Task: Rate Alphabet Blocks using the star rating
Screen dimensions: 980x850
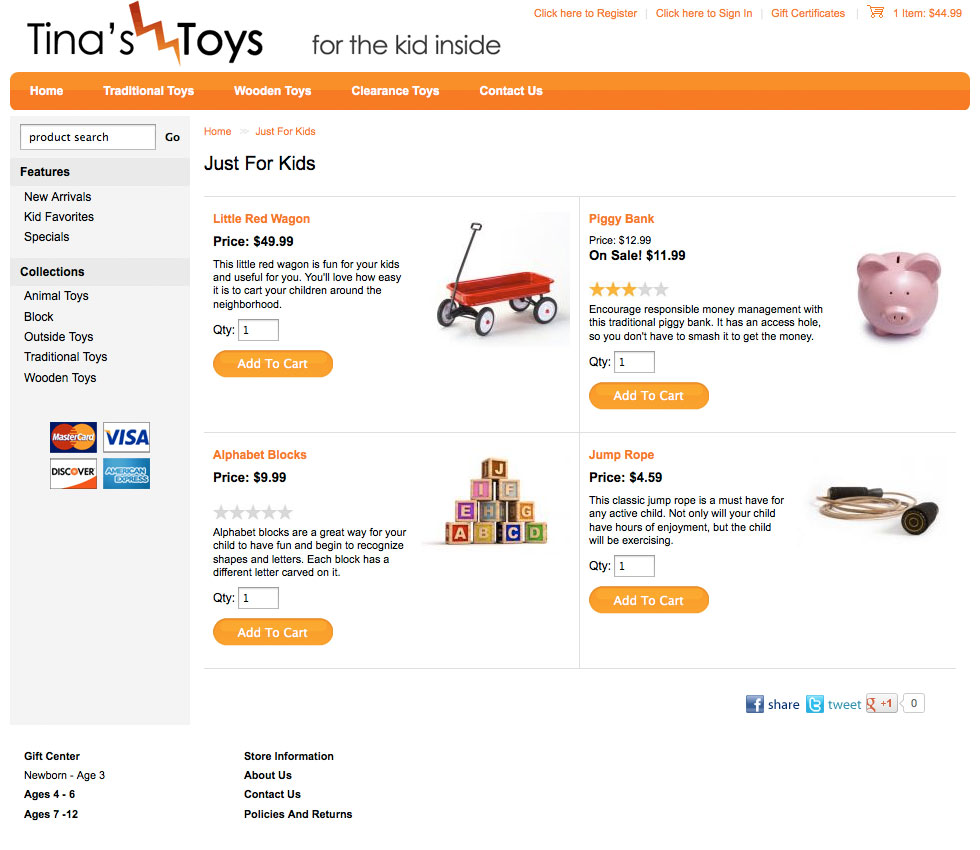Action: click(x=252, y=512)
